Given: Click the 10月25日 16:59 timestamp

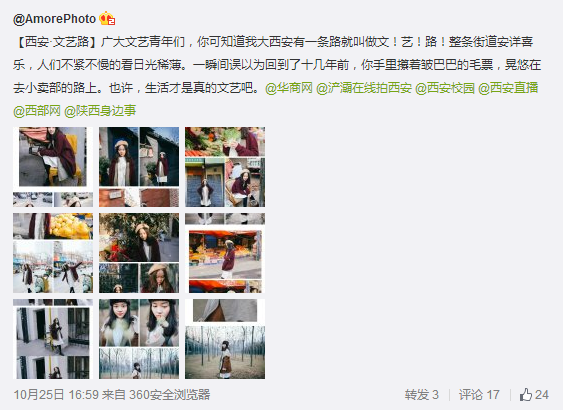Looking at the screenshot, I should pos(56,395).
